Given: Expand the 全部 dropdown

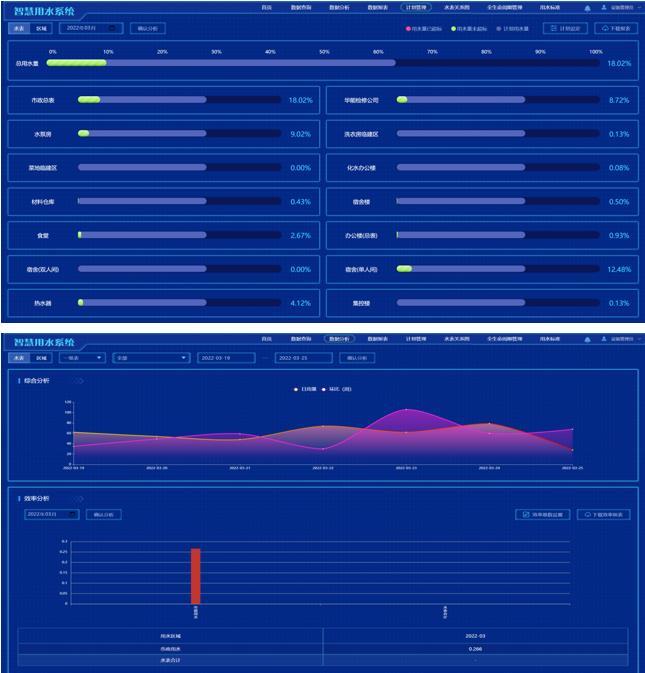Looking at the screenshot, I should 150,357.
